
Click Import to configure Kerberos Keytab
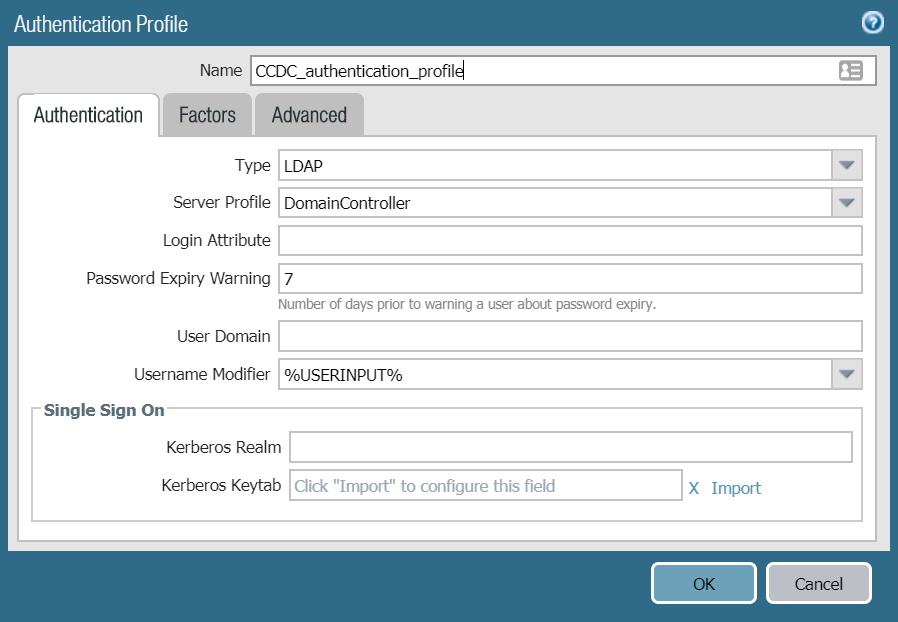click(x=732, y=487)
